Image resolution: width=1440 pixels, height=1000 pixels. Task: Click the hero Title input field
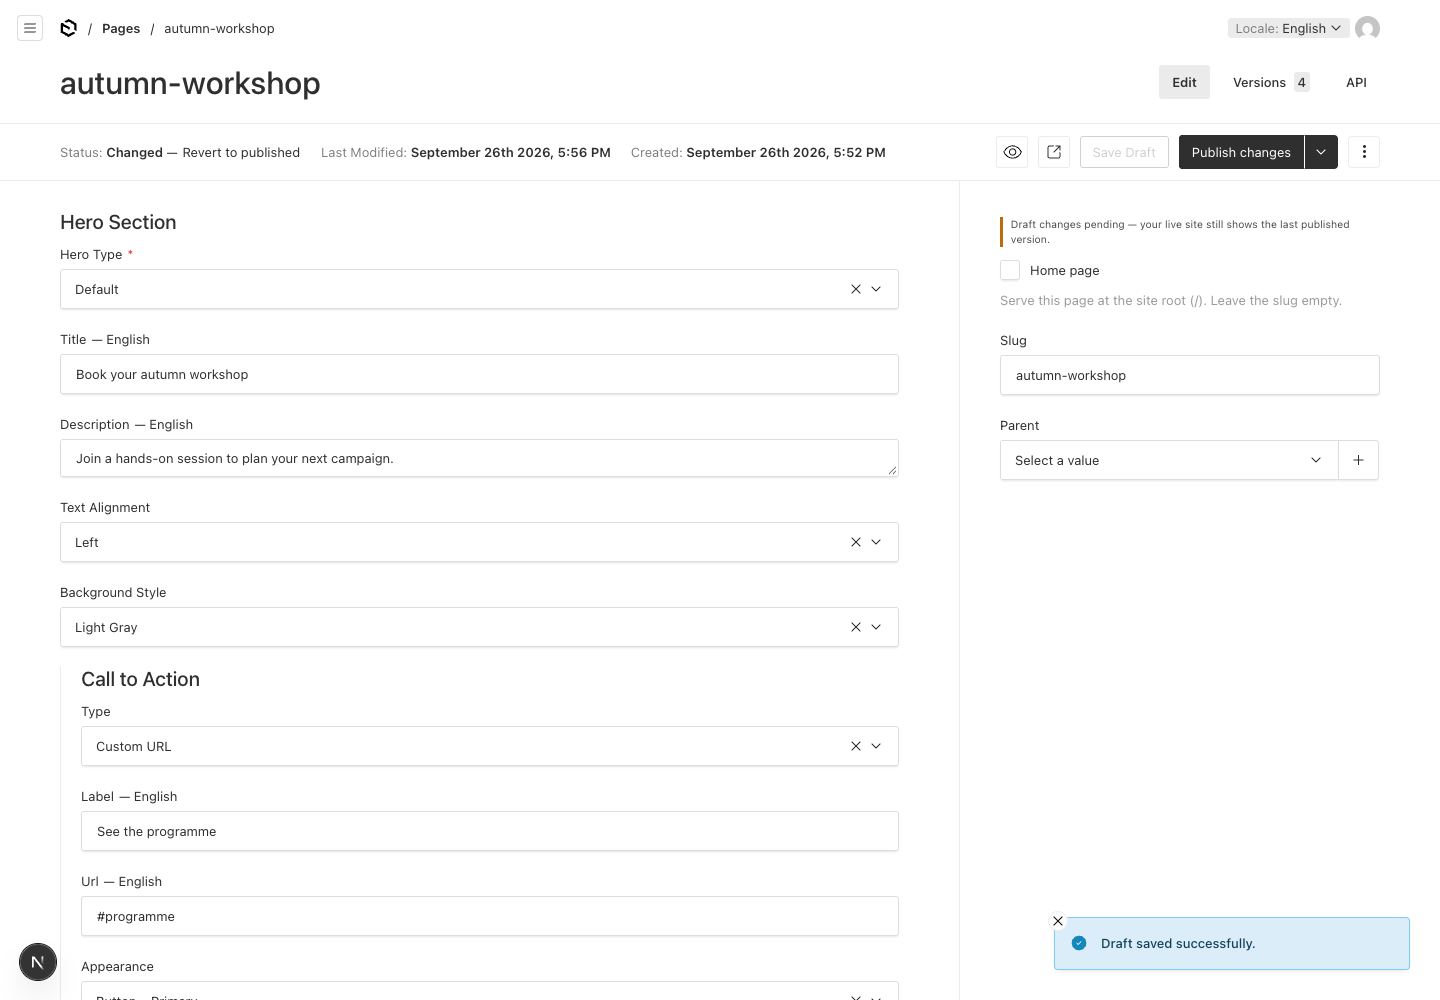point(479,374)
